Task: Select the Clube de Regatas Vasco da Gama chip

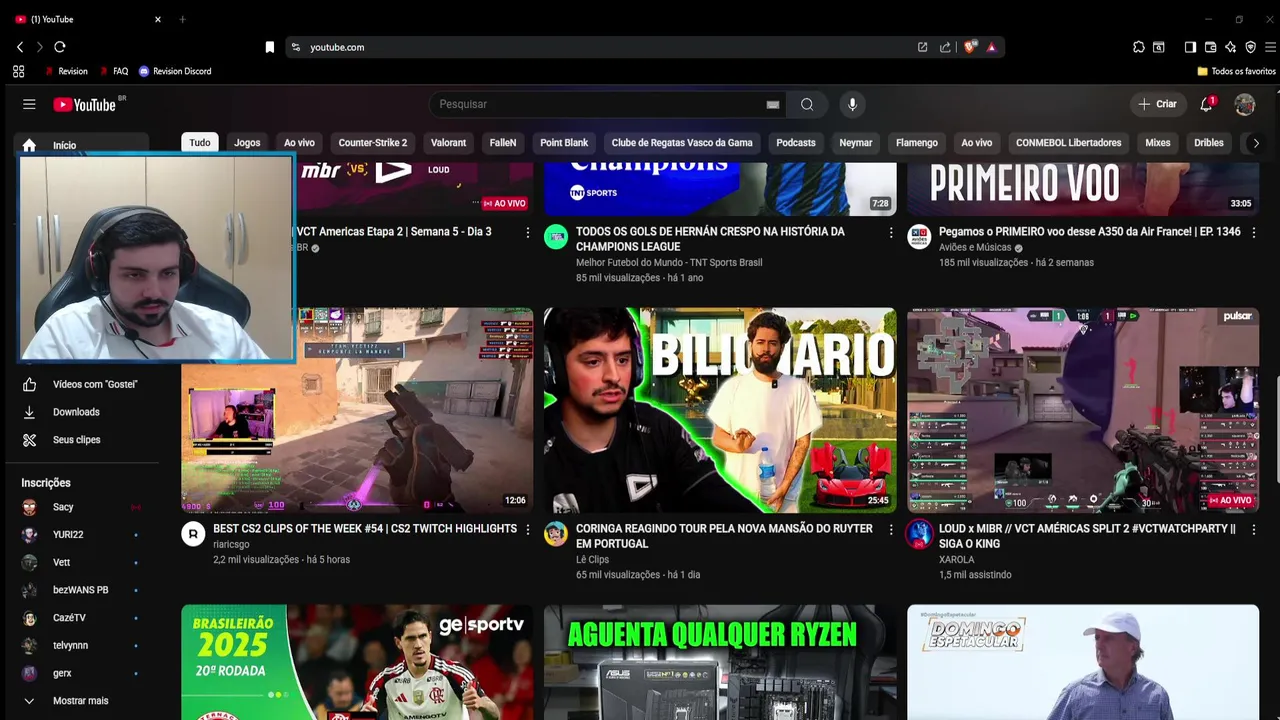Action: tap(682, 143)
